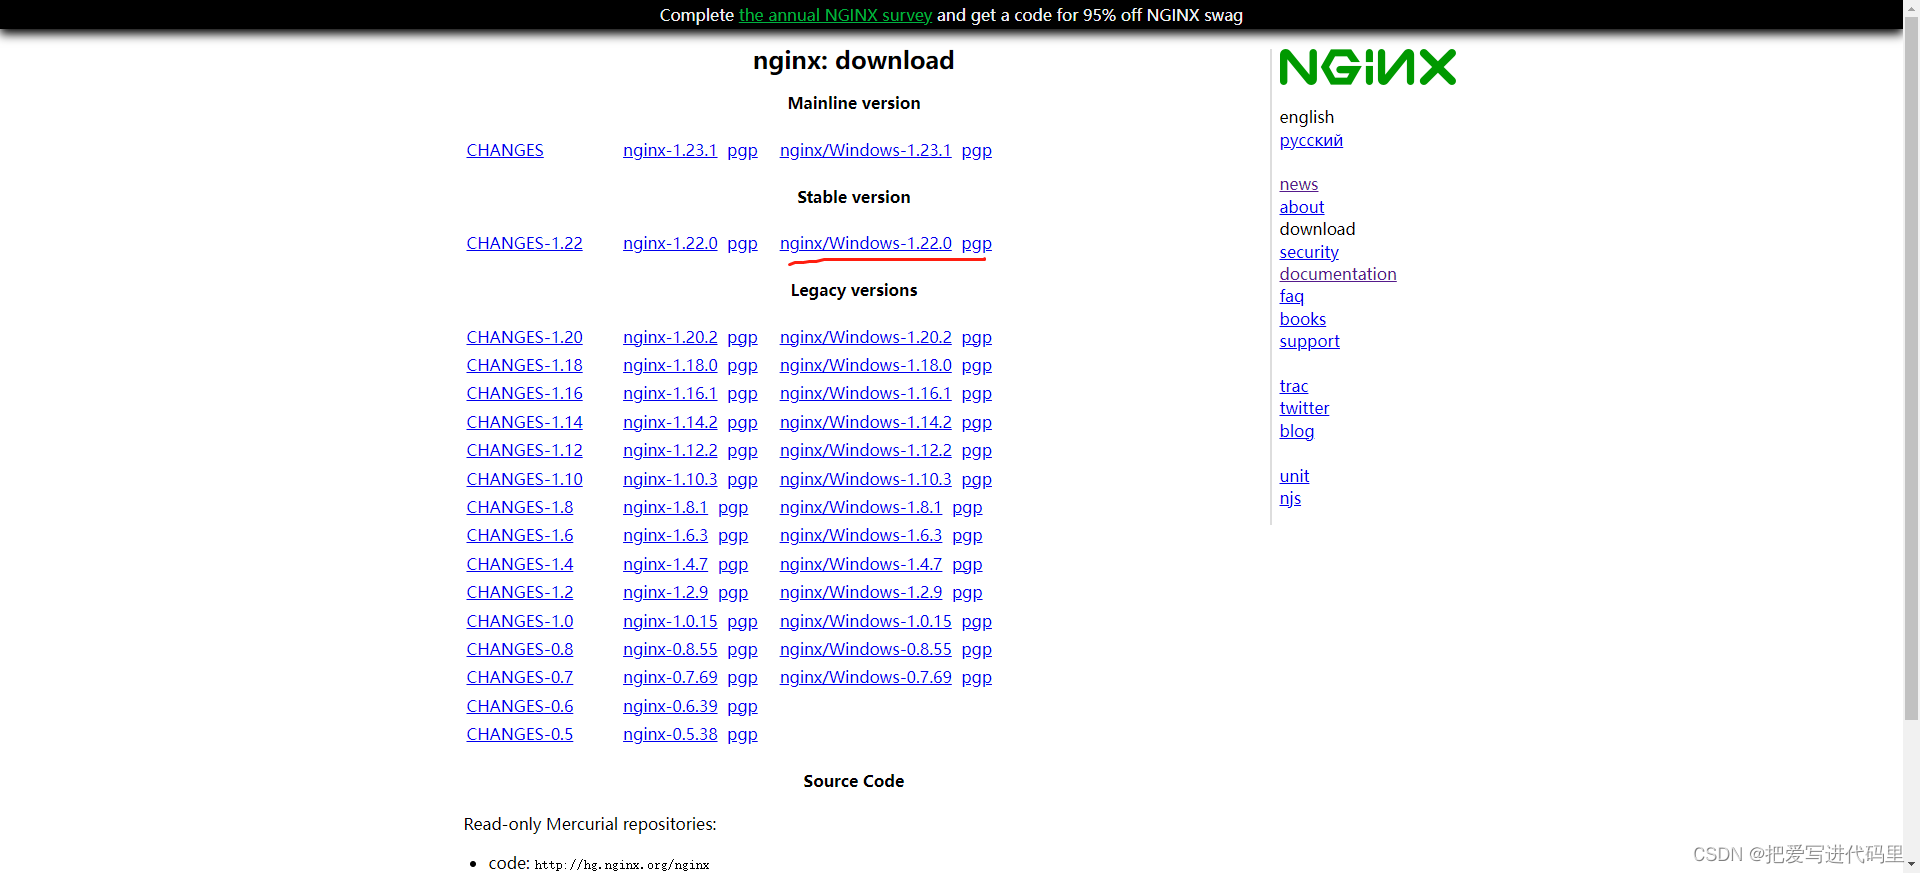Open the twitter link
The width and height of the screenshot is (1920, 873).
click(1305, 408)
